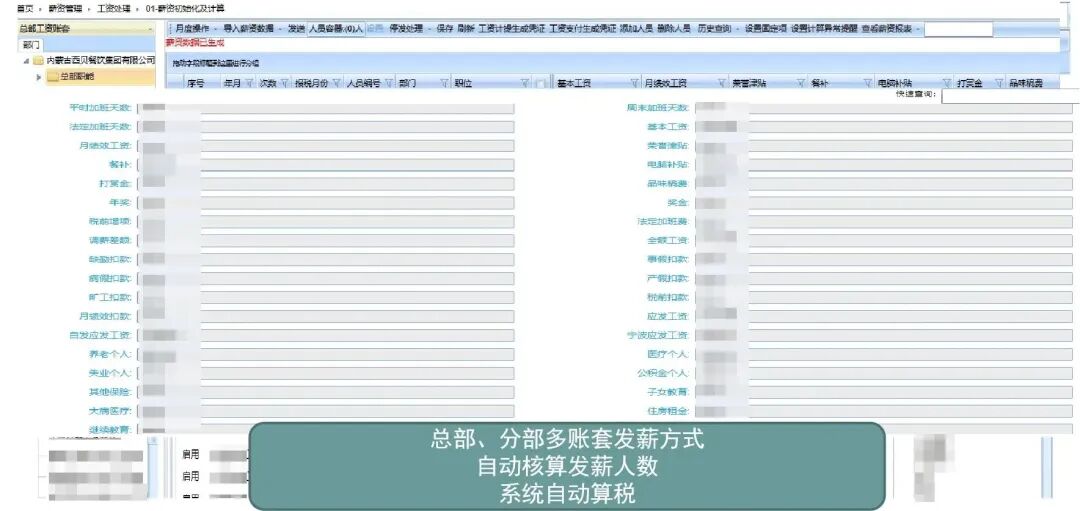Click the text box after 查看薪资报表
The height and width of the screenshot is (511, 1080).
point(958,29)
